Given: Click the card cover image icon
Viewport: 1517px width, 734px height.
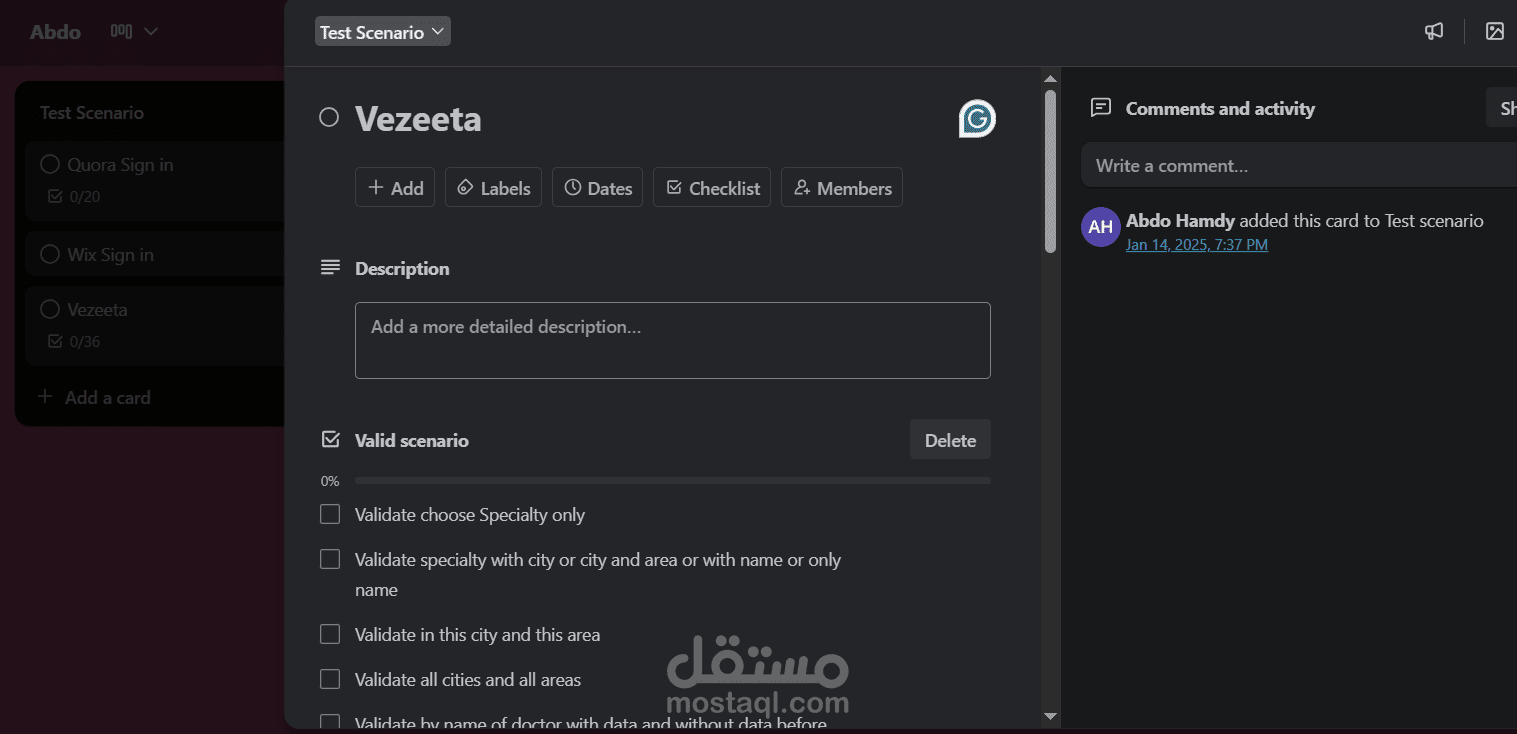Looking at the screenshot, I should (x=1495, y=32).
